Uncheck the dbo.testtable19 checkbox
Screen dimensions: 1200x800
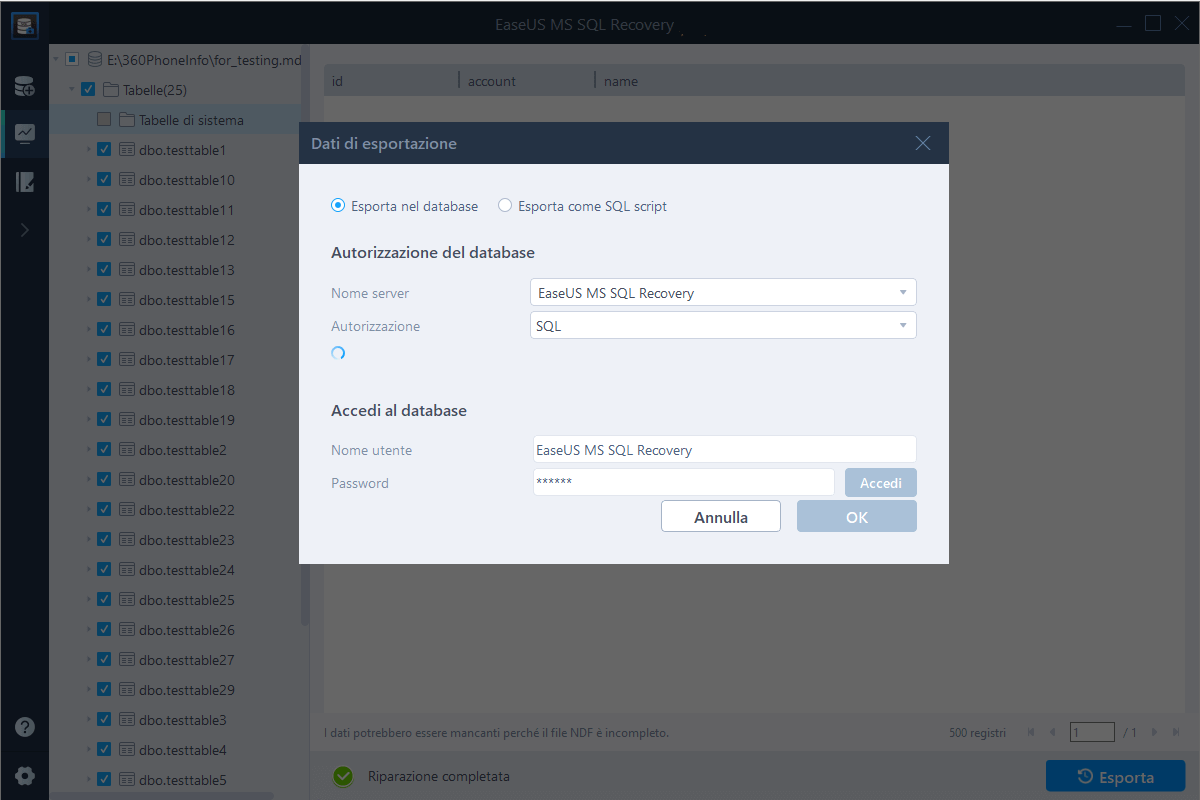tap(104, 420)
